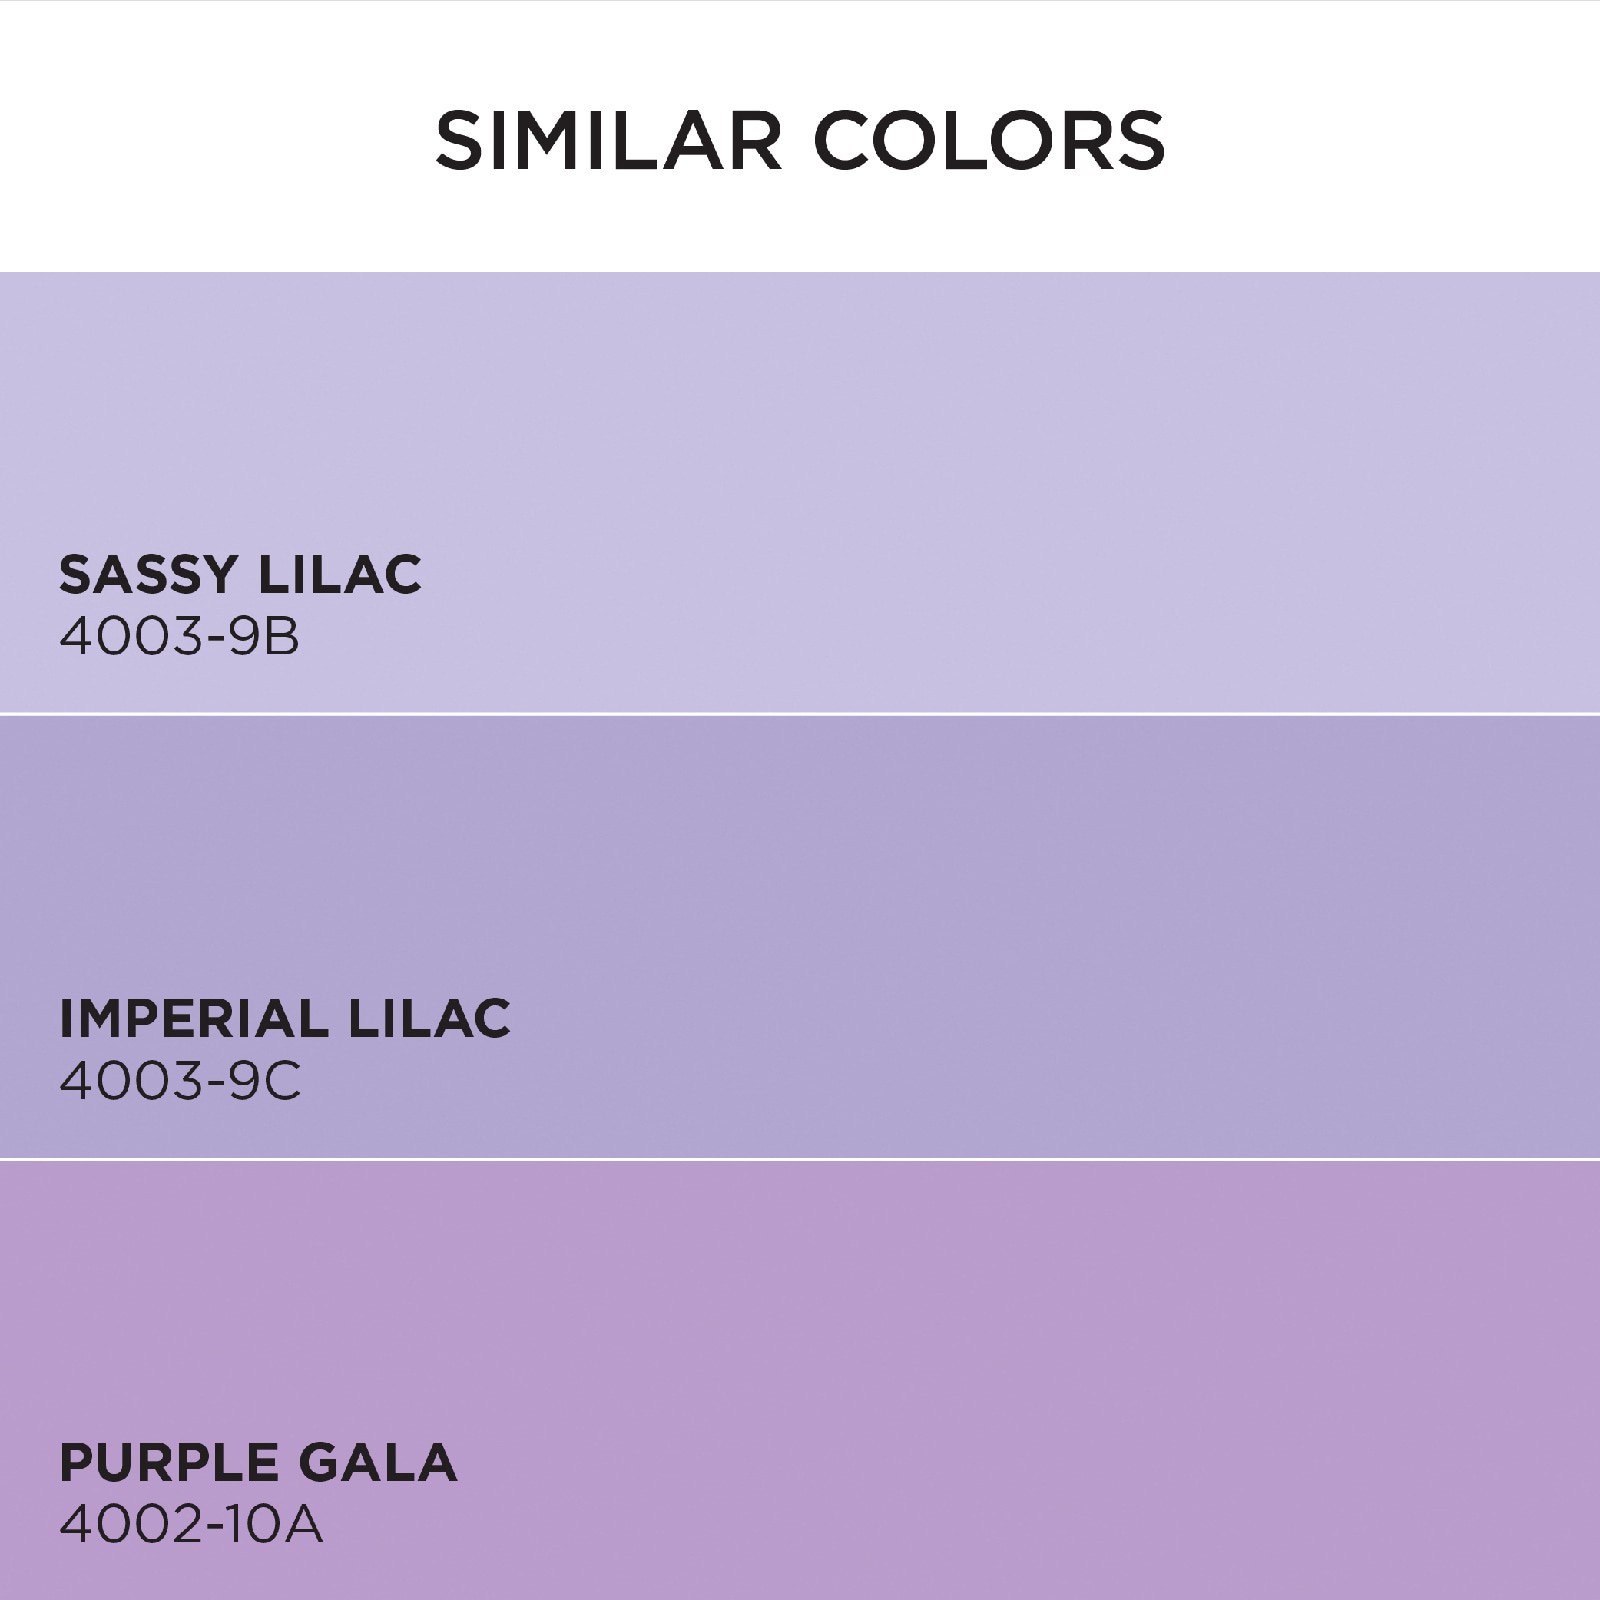Click "LILAC" in the Imperial Lilac label

coord(429,1019)
